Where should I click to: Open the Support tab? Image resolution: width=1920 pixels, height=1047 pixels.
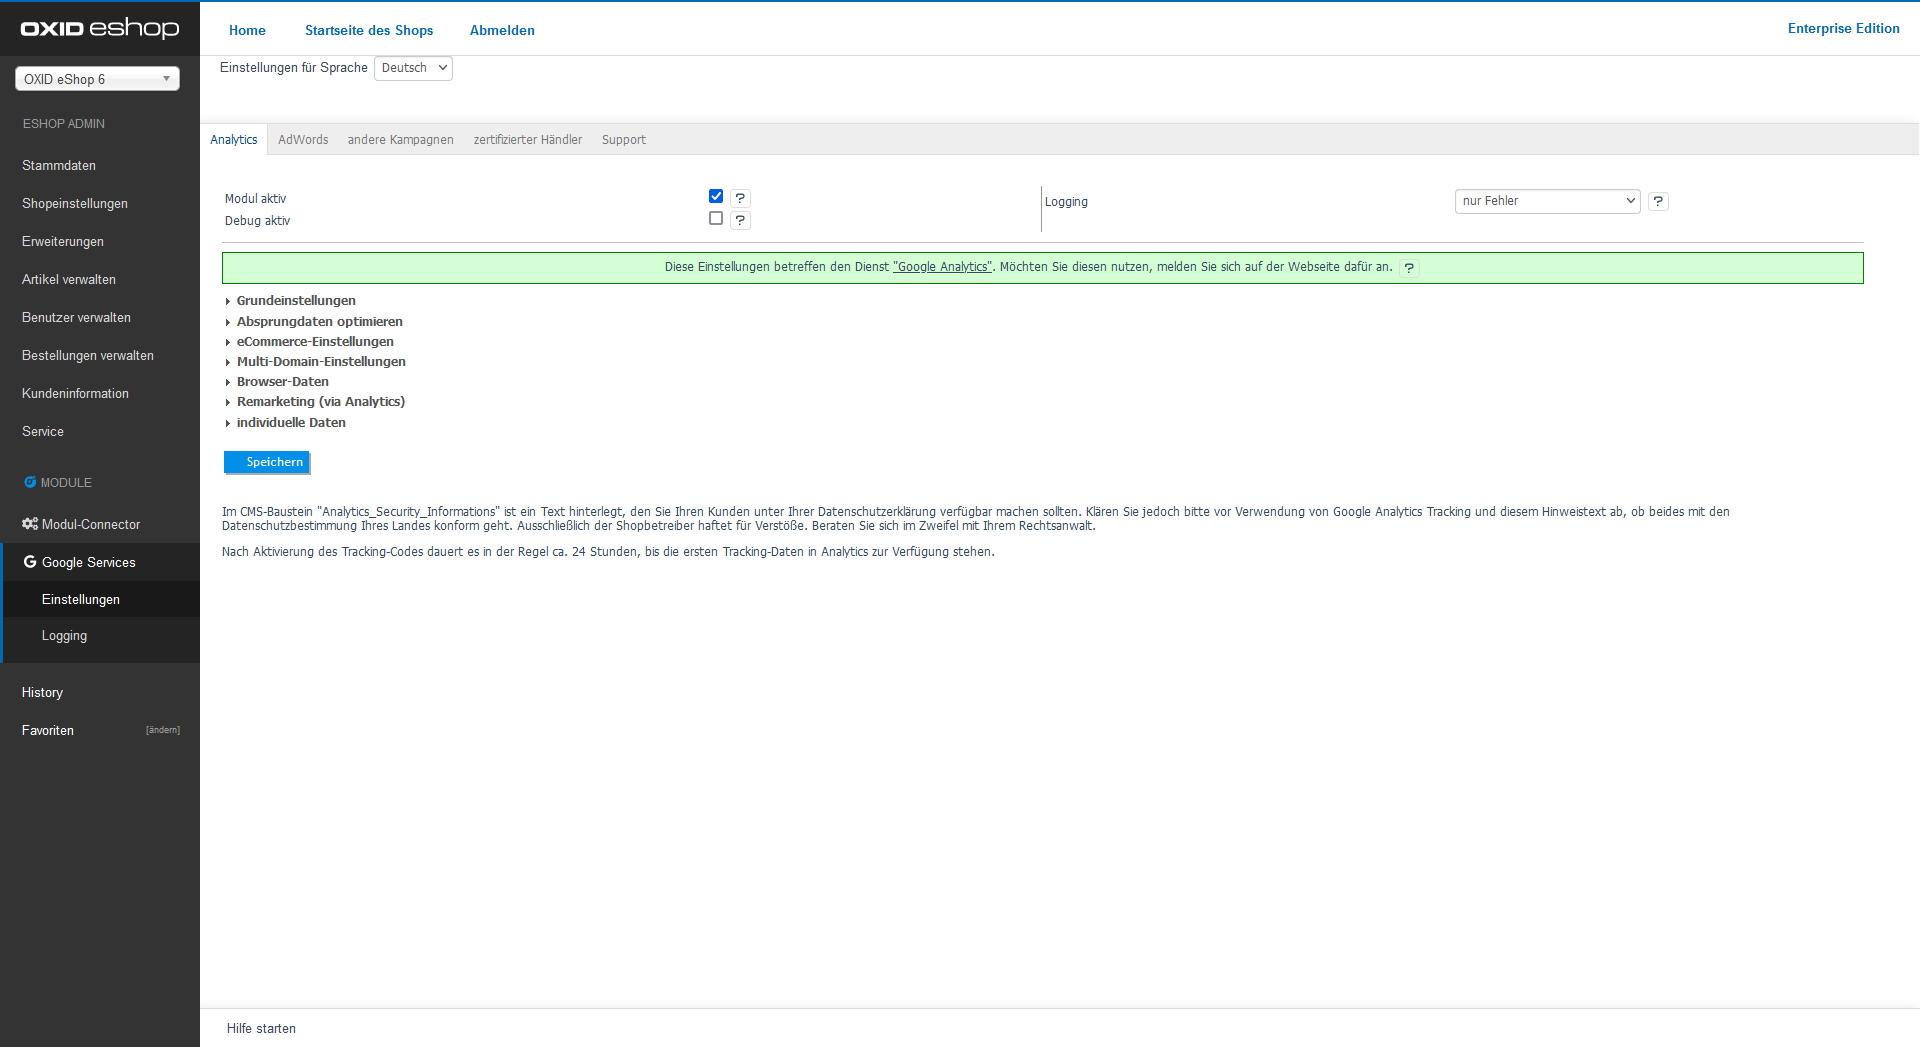point(624,140)
